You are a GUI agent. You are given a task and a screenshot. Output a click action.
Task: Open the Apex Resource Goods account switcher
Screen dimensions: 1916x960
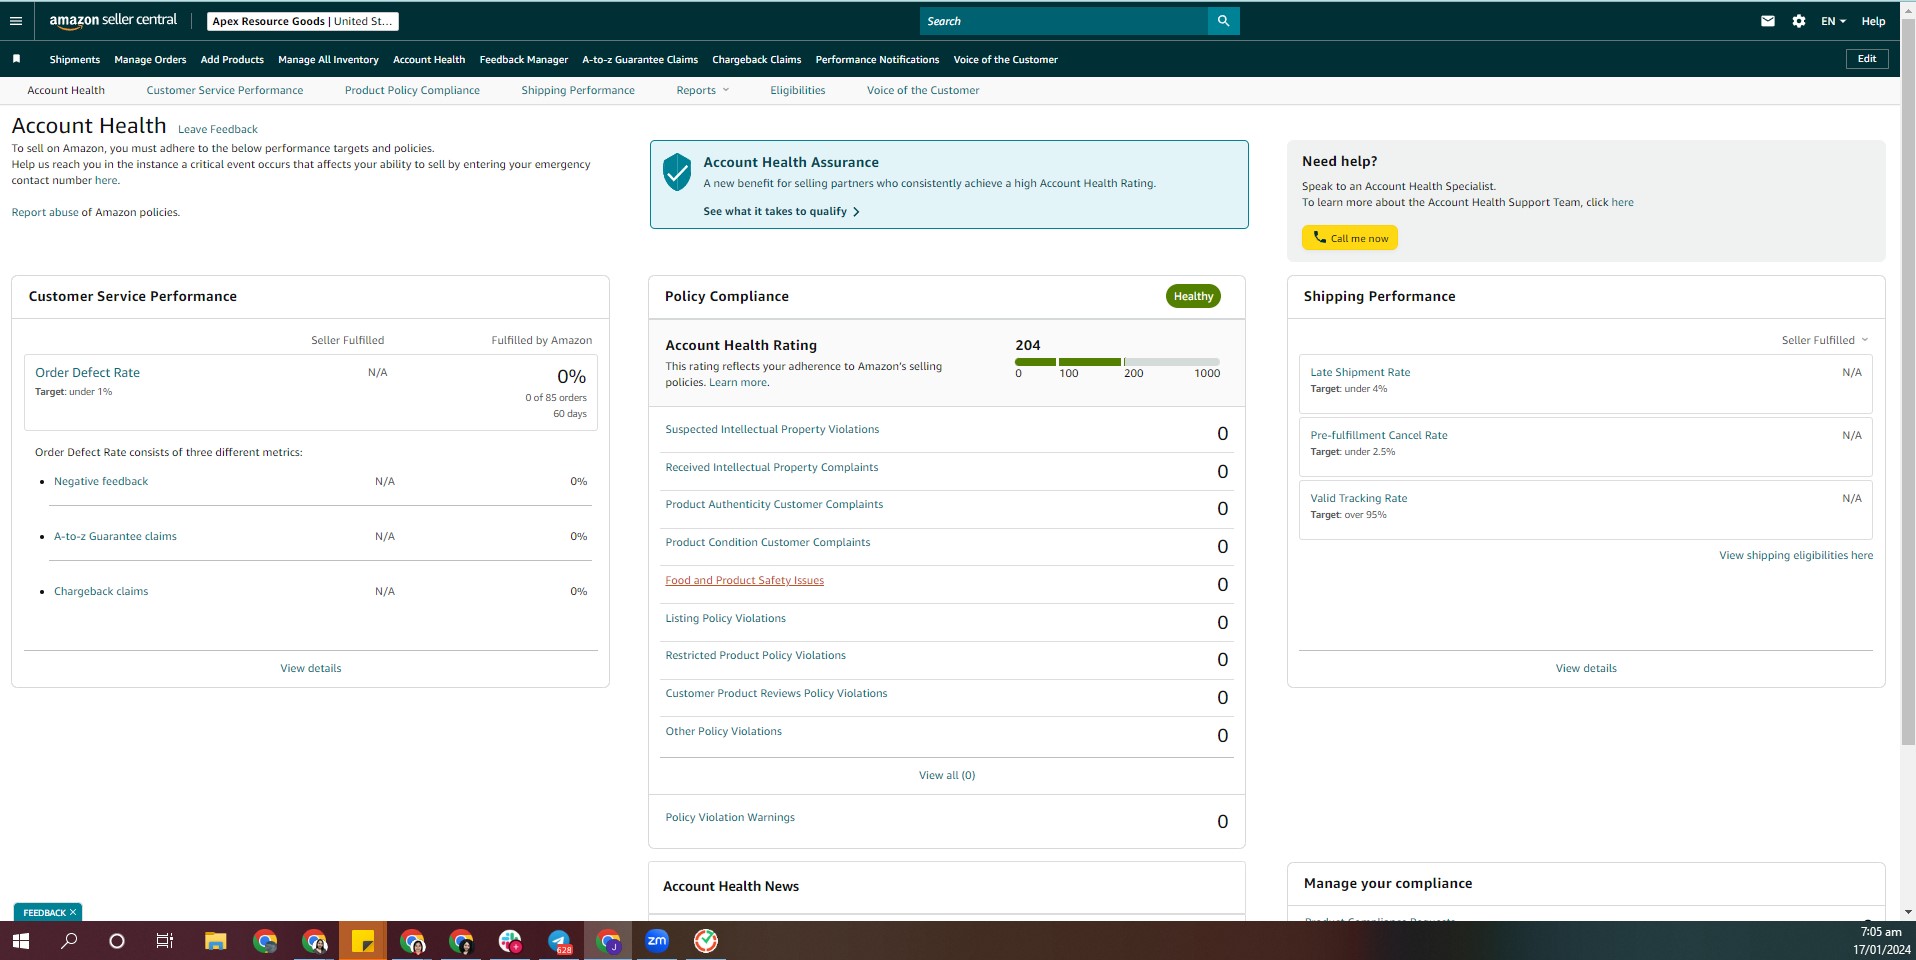tap(303, 21)
